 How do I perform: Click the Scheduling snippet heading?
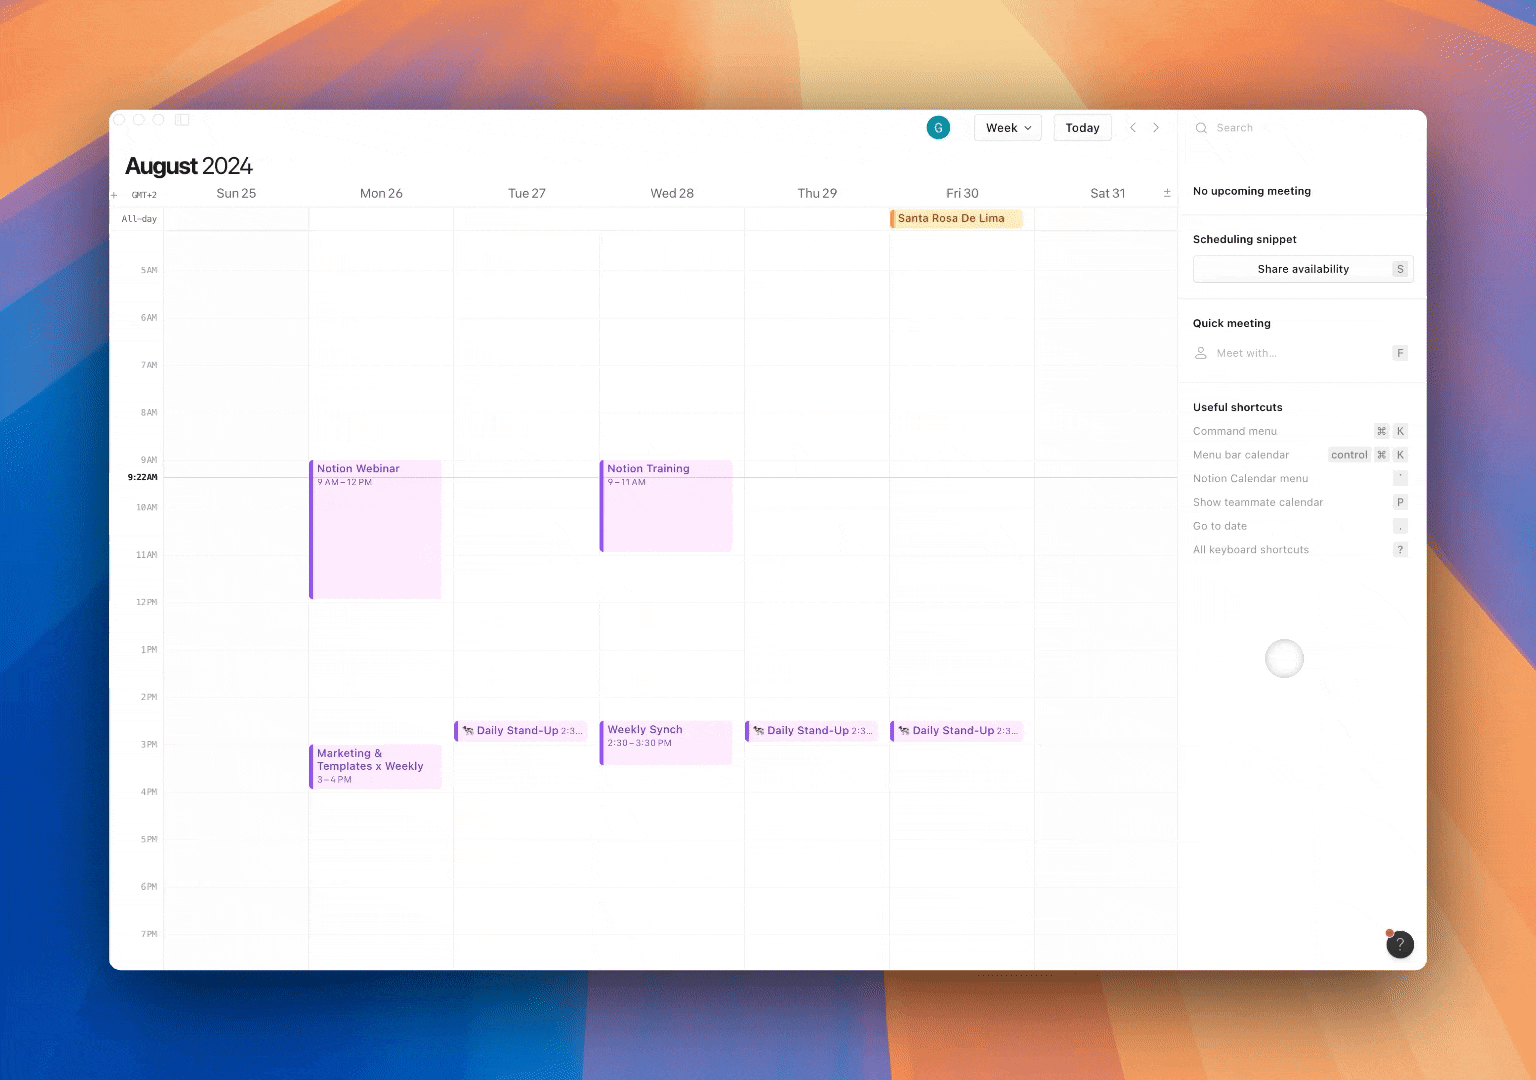point(1245,239)
